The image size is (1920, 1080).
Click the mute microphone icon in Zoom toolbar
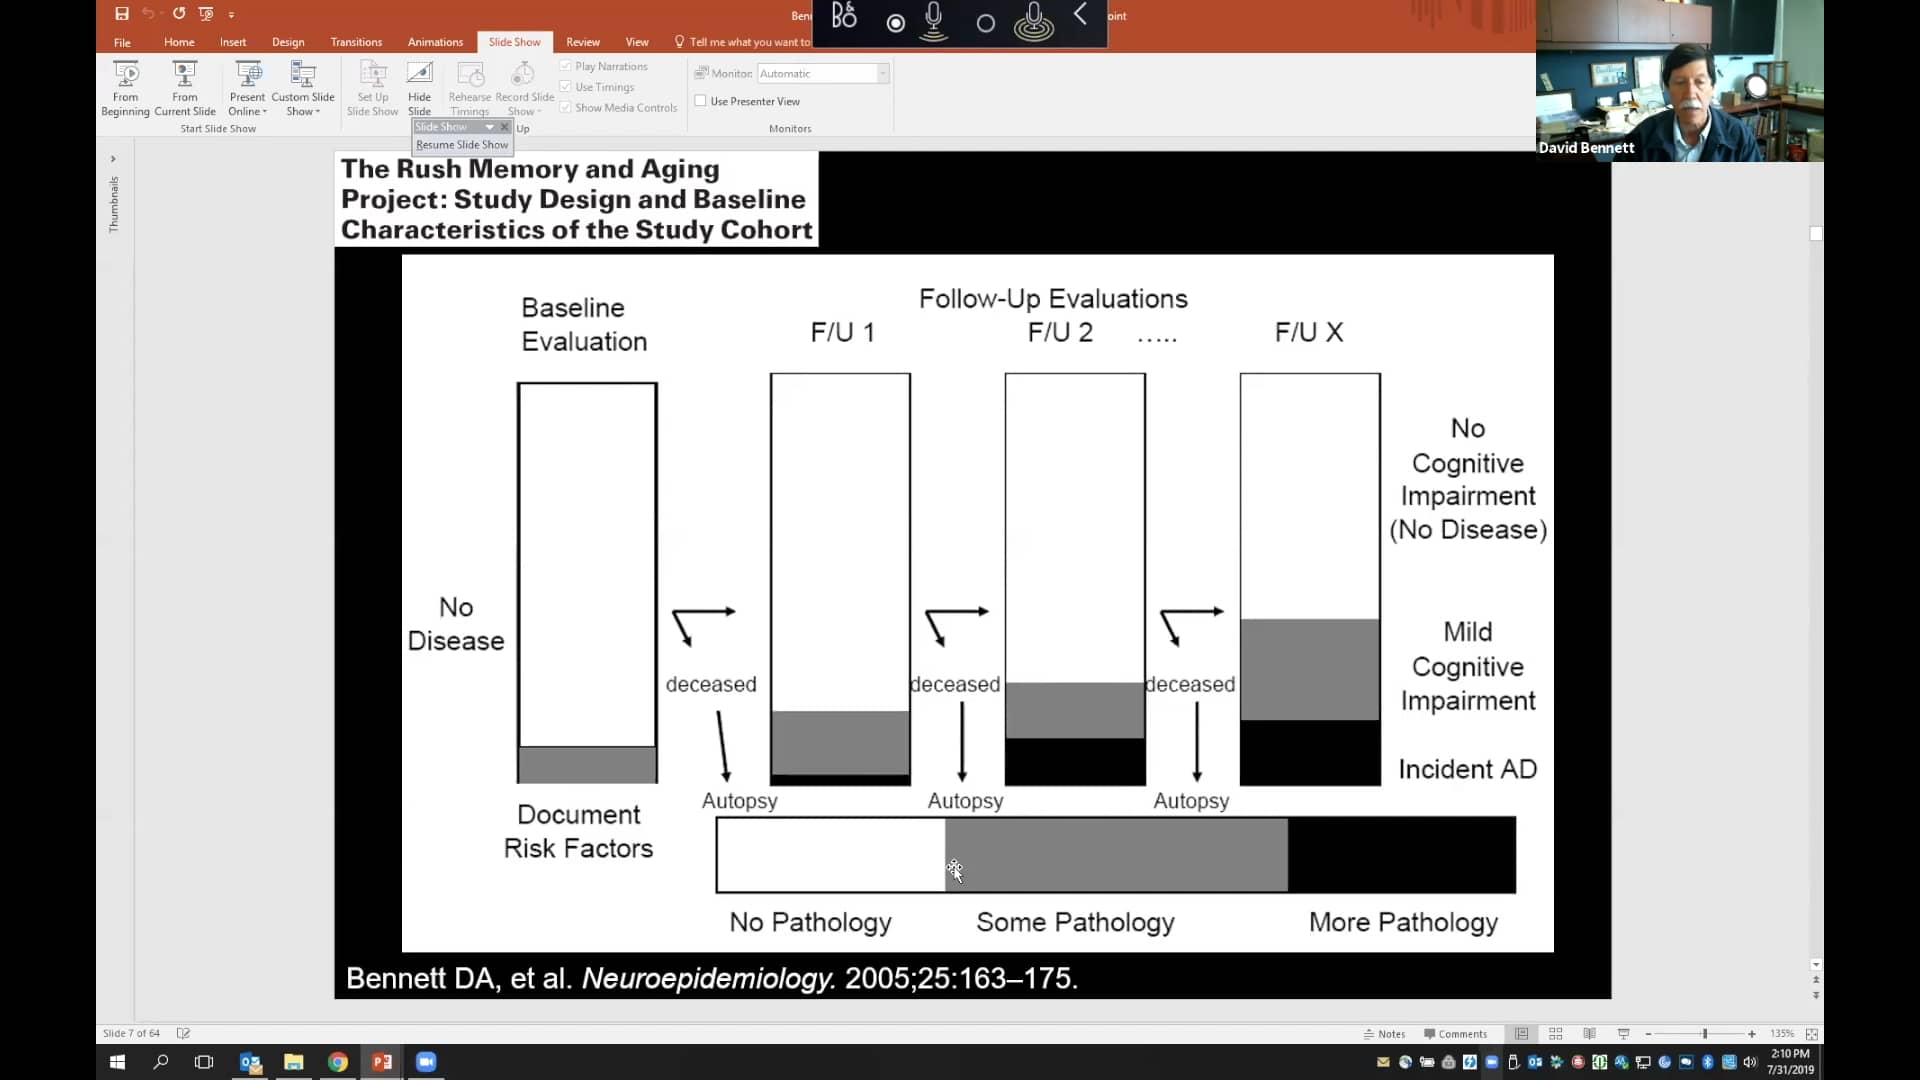pos(934,23)
